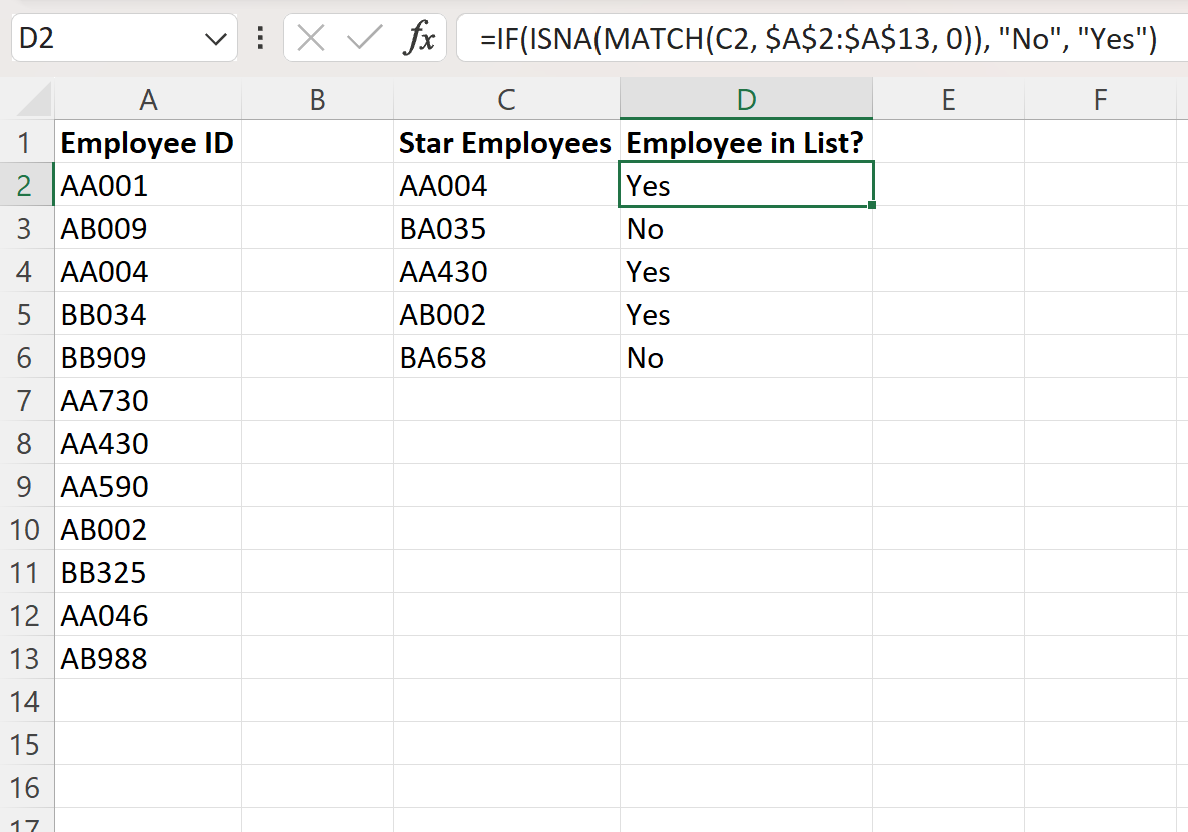1188x832 pixels.
Task: Click the fx insert function icon
Action: pos(422,38)
